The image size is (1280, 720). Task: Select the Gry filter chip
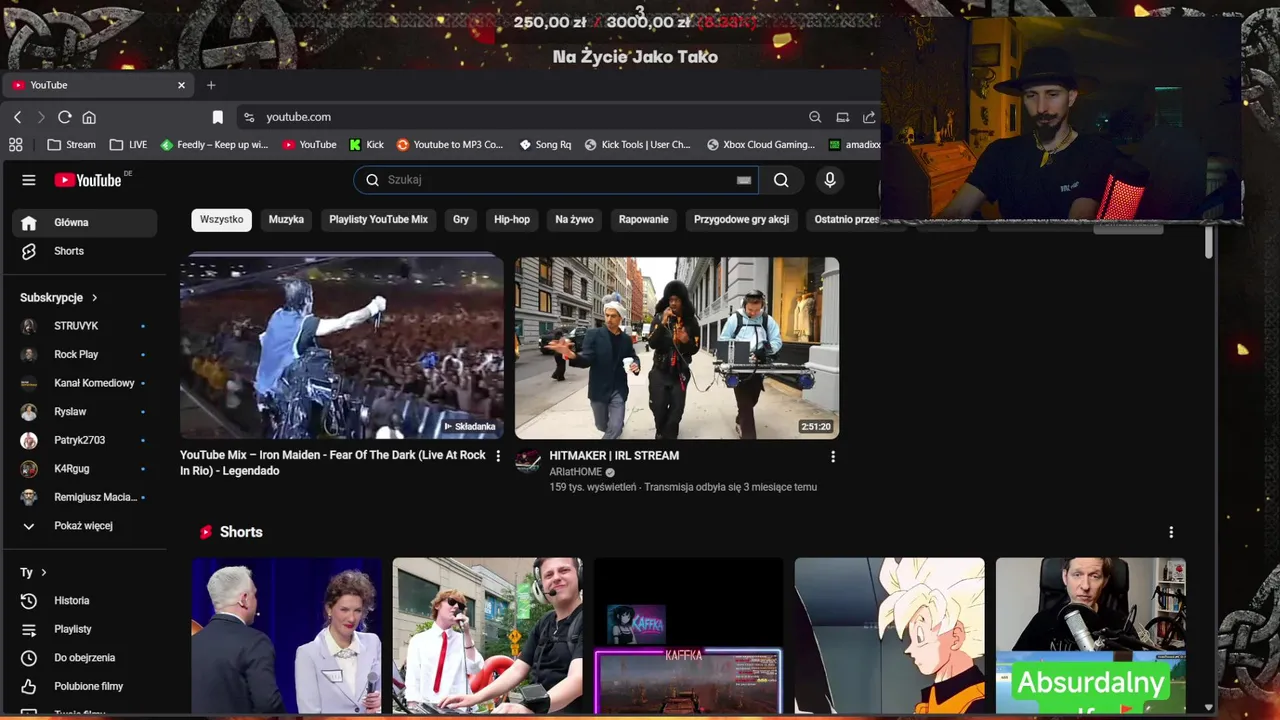coord(461,219)
